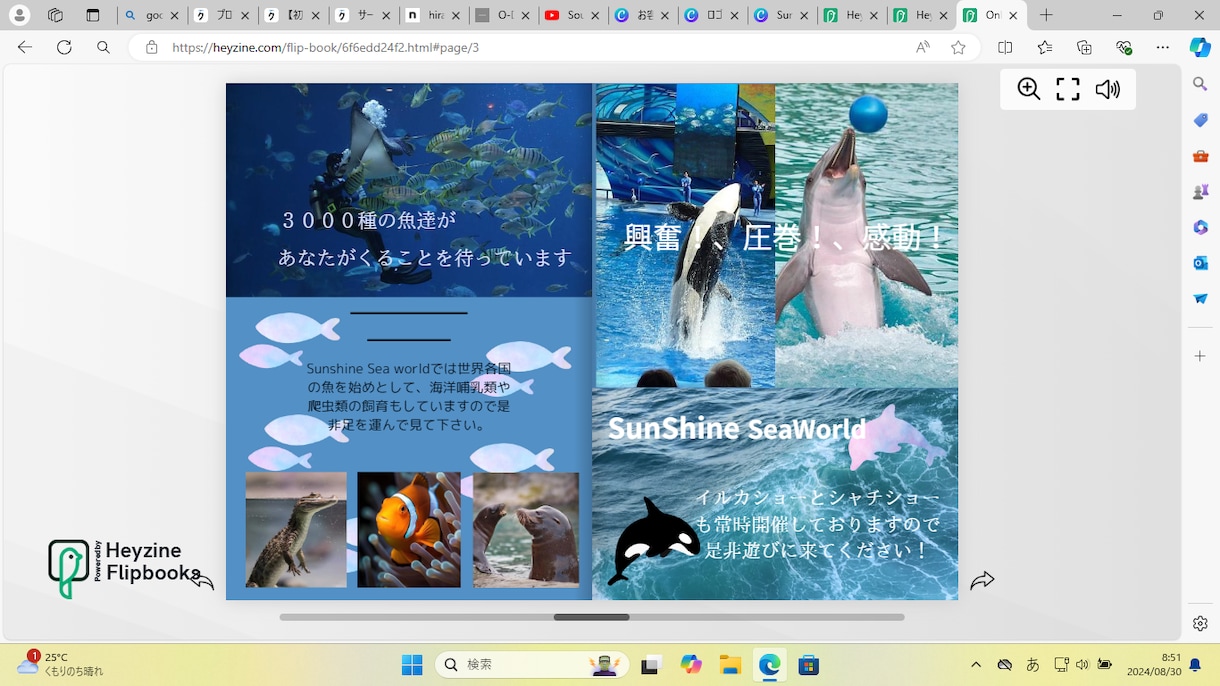The height and width of the screenshot is (686, 1220).
Task: Open a new browser tab
Action: click(1046, 16)
